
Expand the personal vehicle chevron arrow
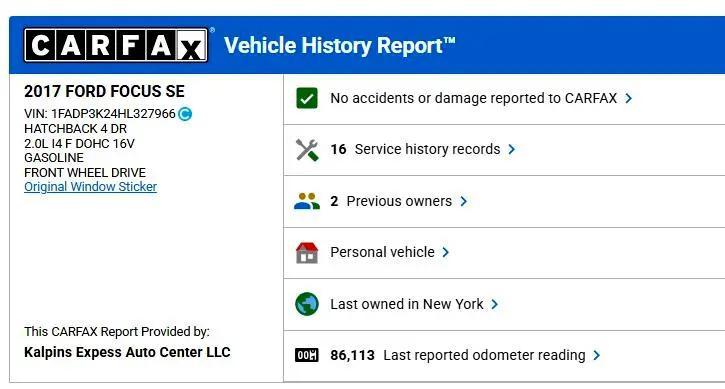coord(445,253)
